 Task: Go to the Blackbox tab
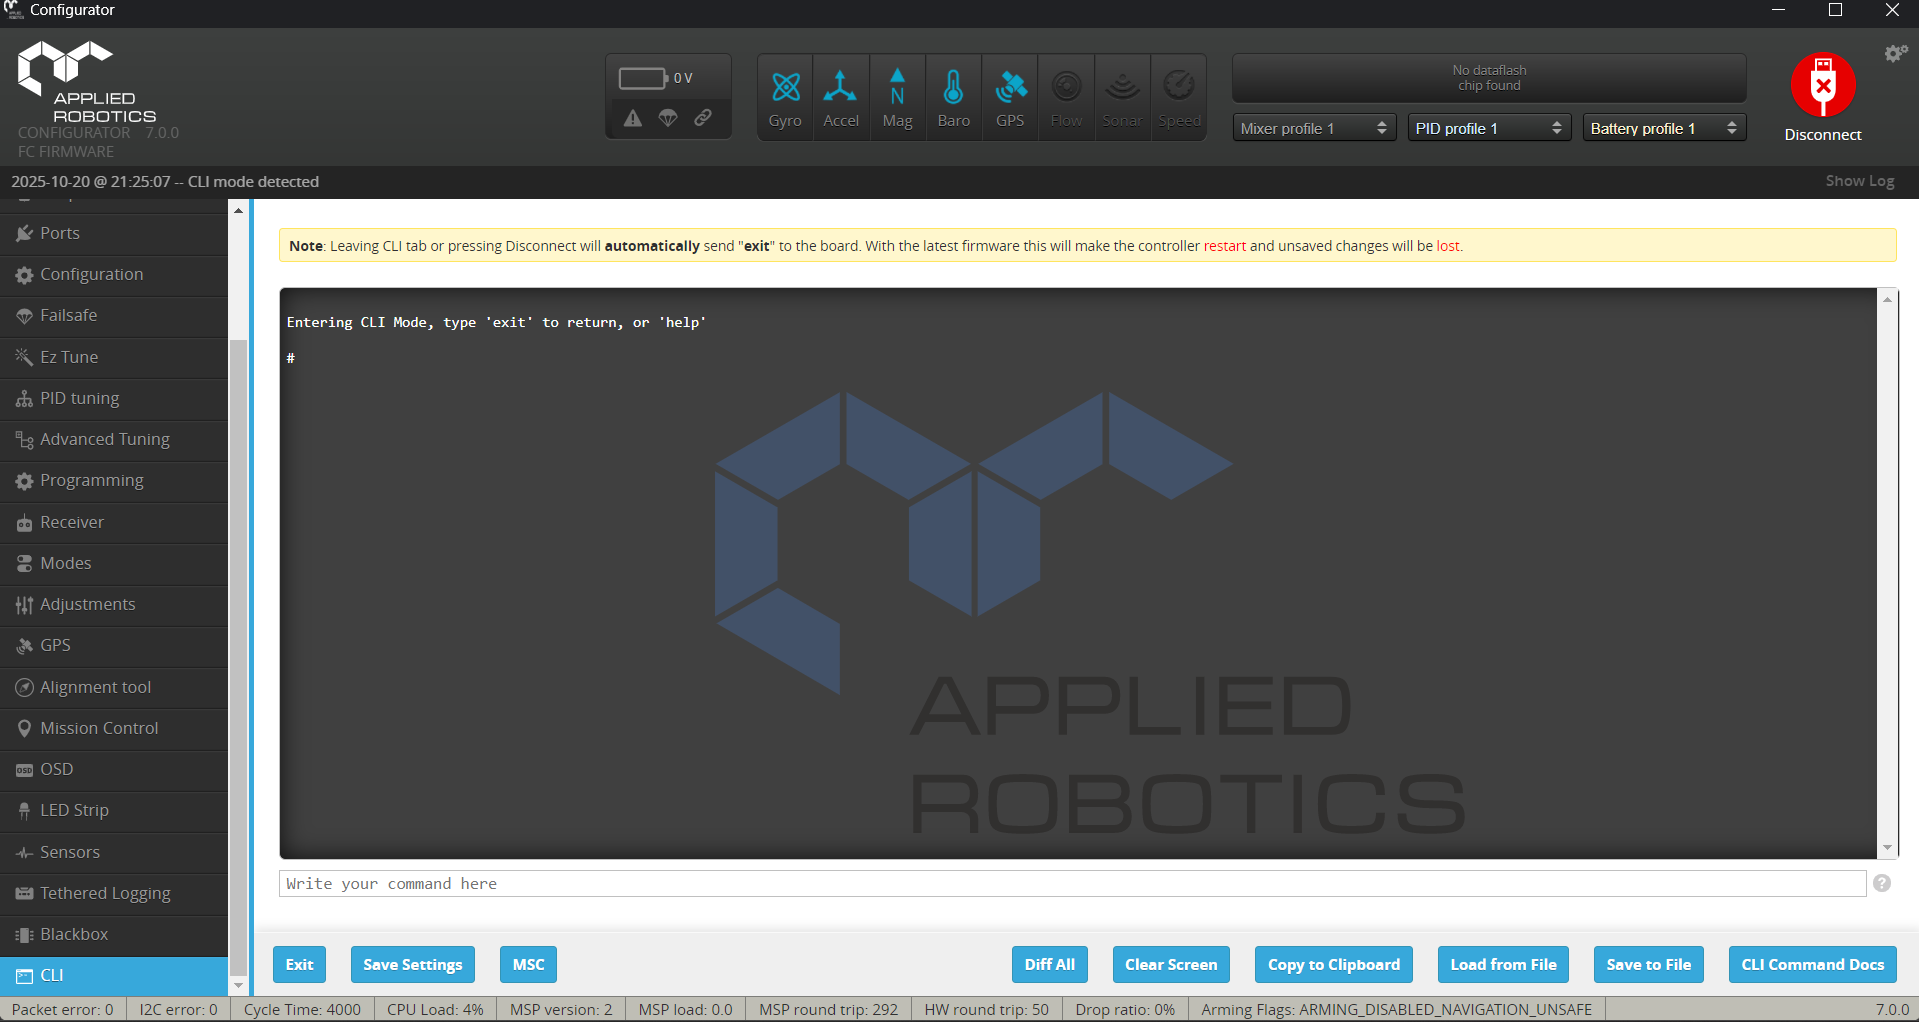[x=74, y=934]
